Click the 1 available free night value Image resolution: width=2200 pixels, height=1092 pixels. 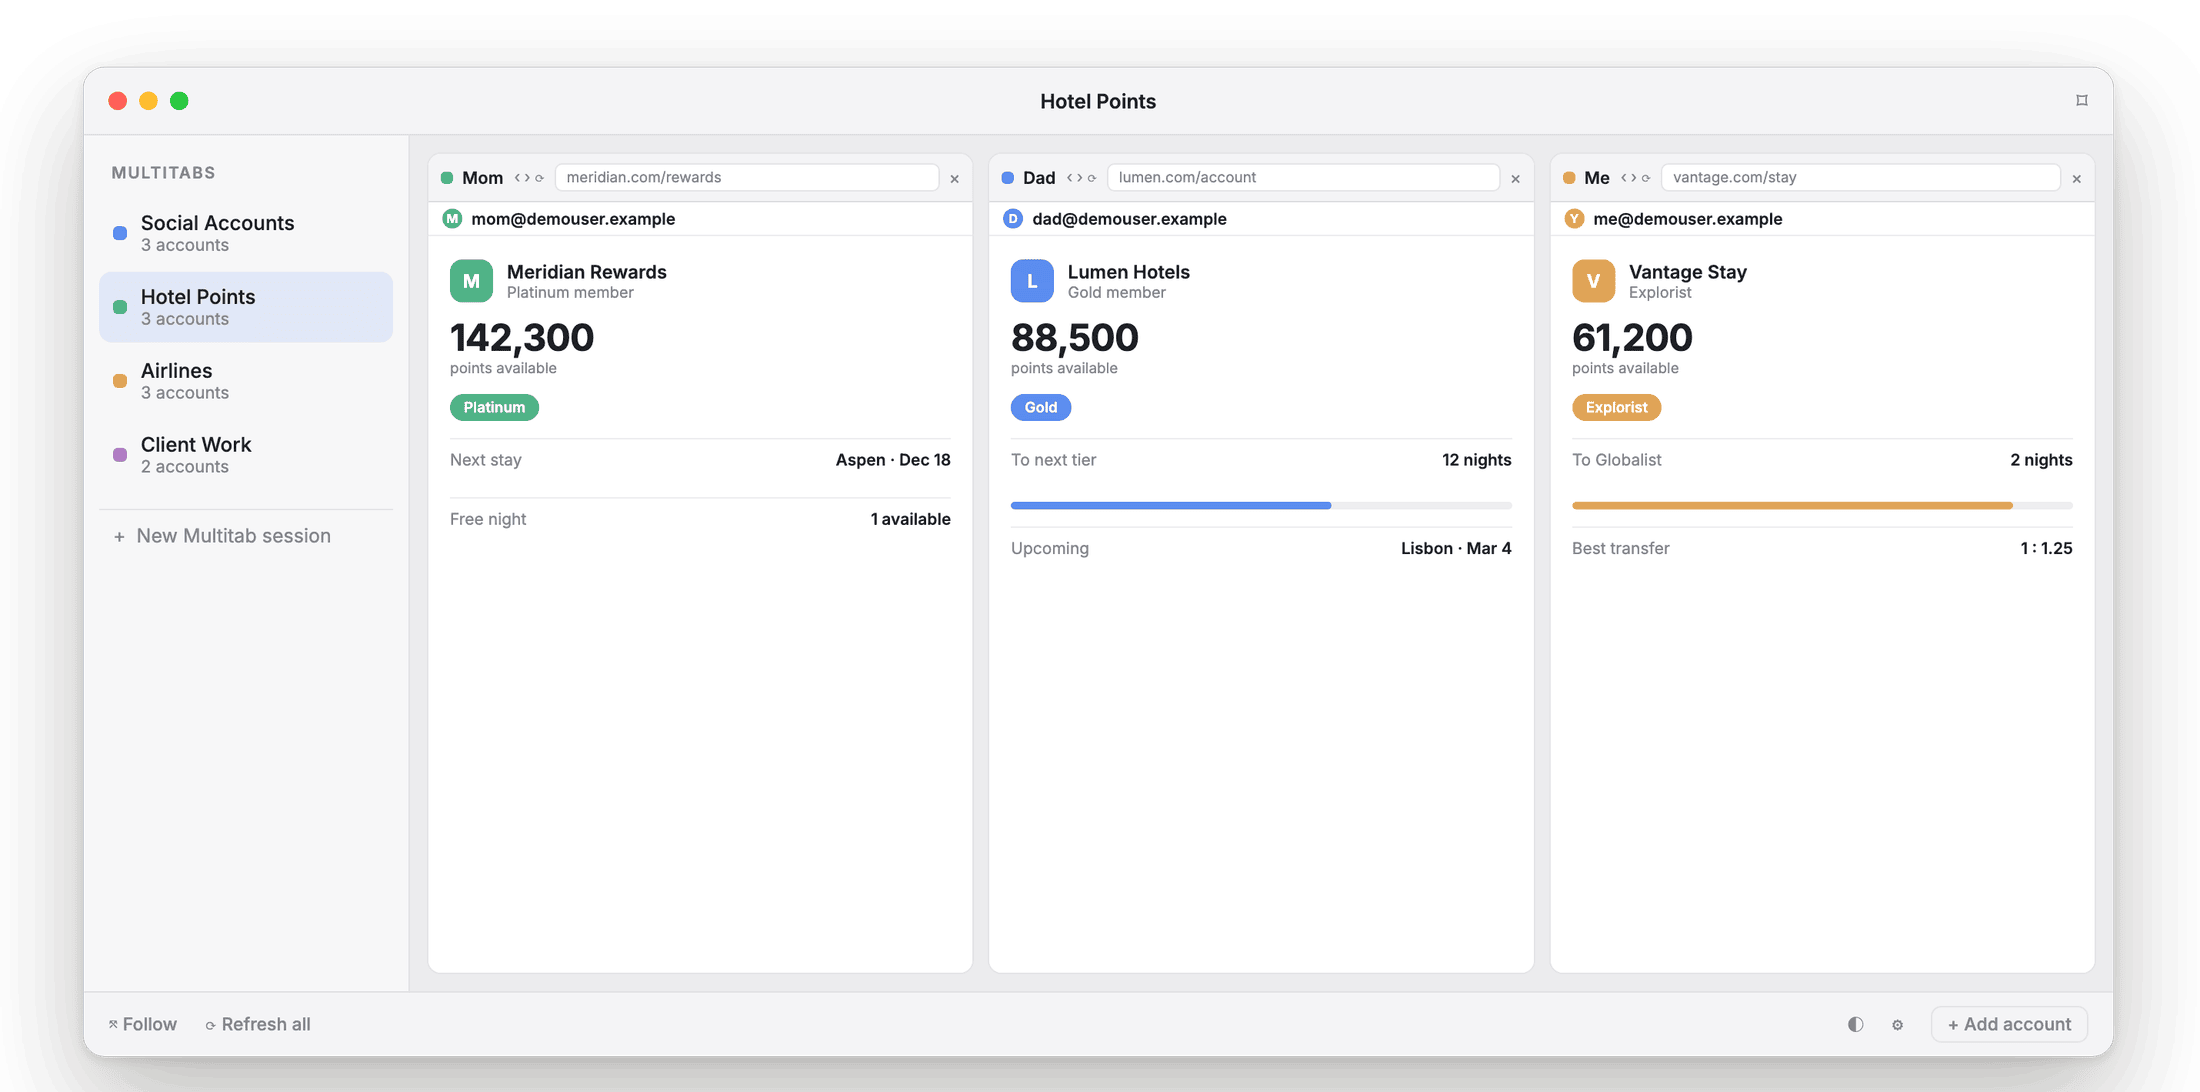(x=910, y=519)
